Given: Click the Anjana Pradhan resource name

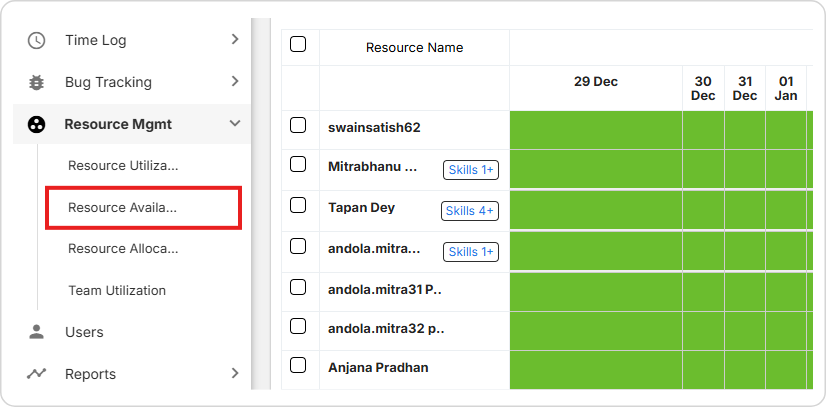Looking at the screenshot, I should 378,368.
